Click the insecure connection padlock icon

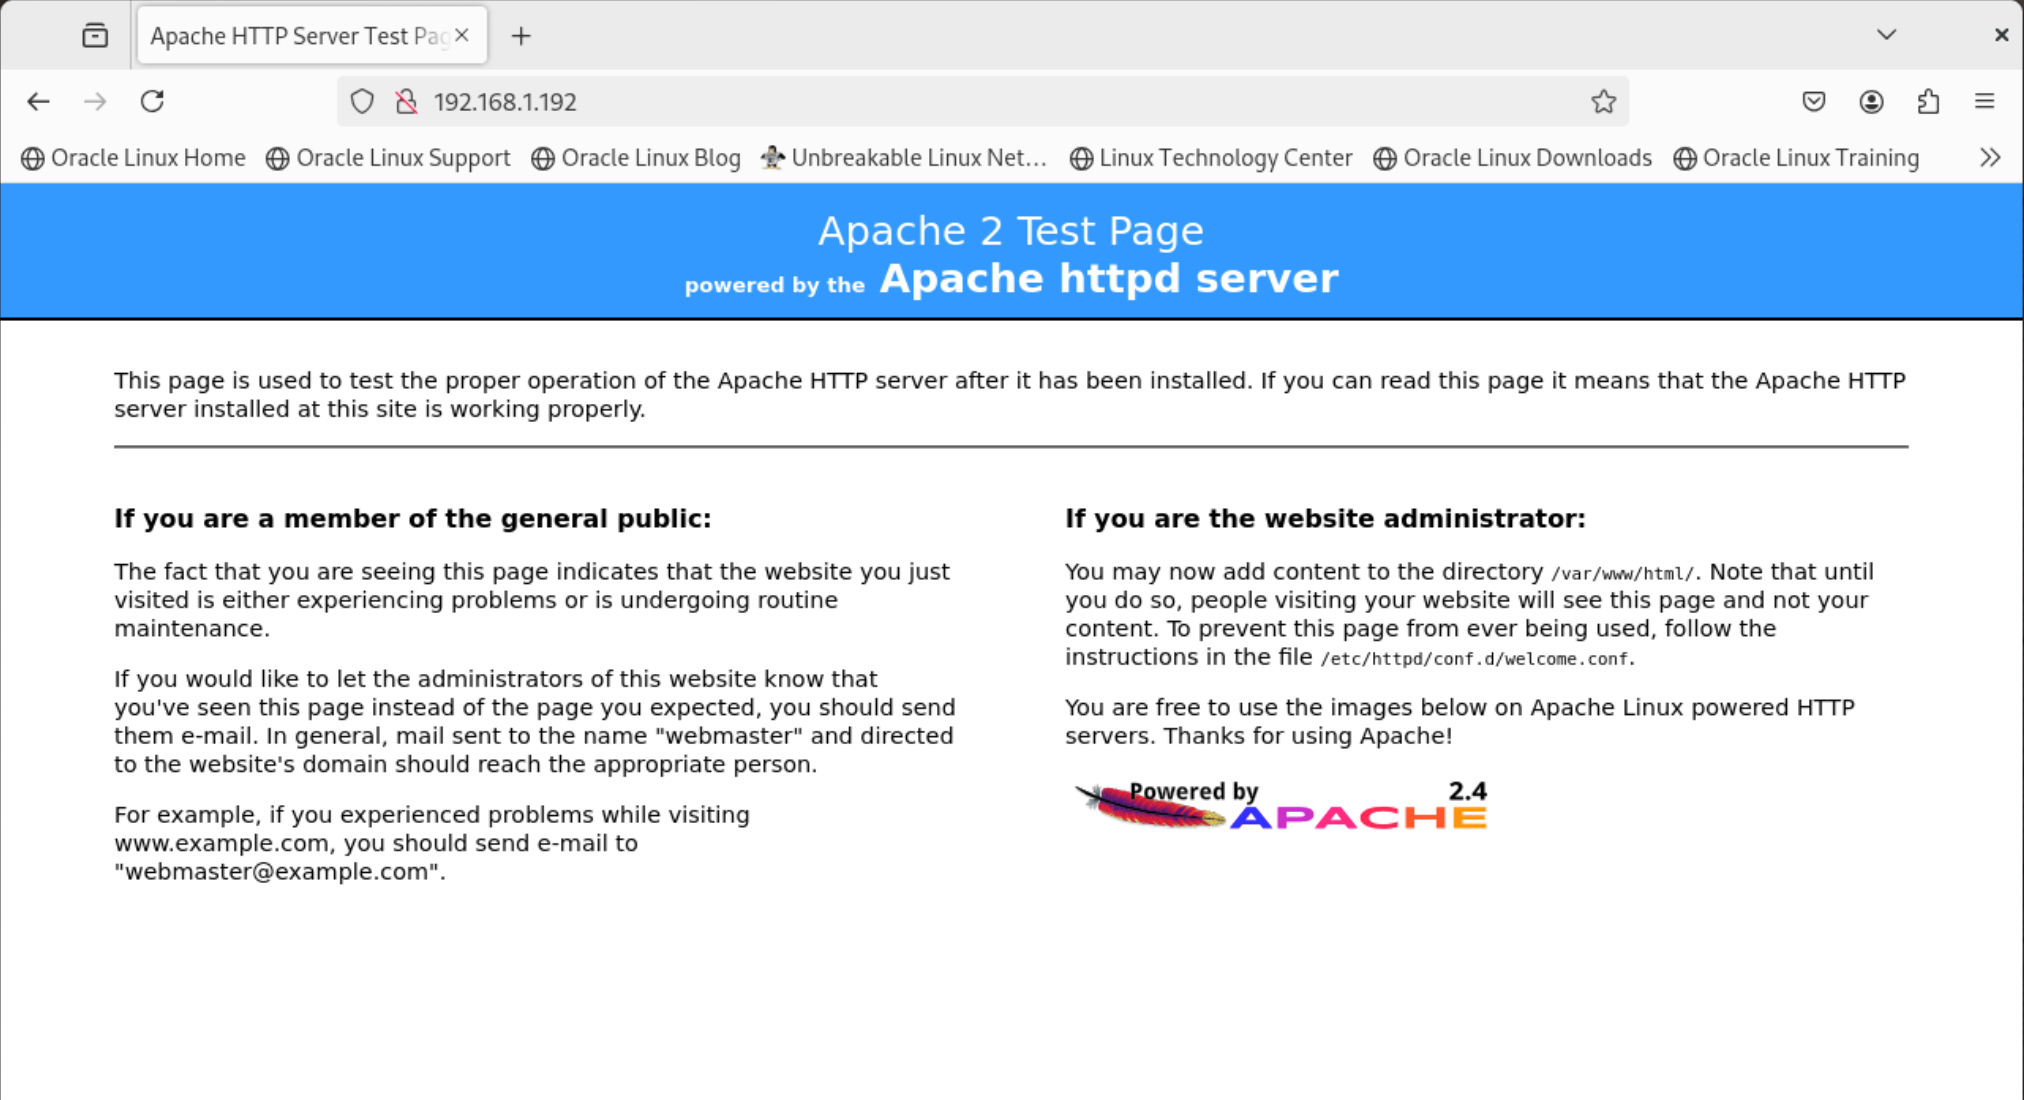point(406,101)
